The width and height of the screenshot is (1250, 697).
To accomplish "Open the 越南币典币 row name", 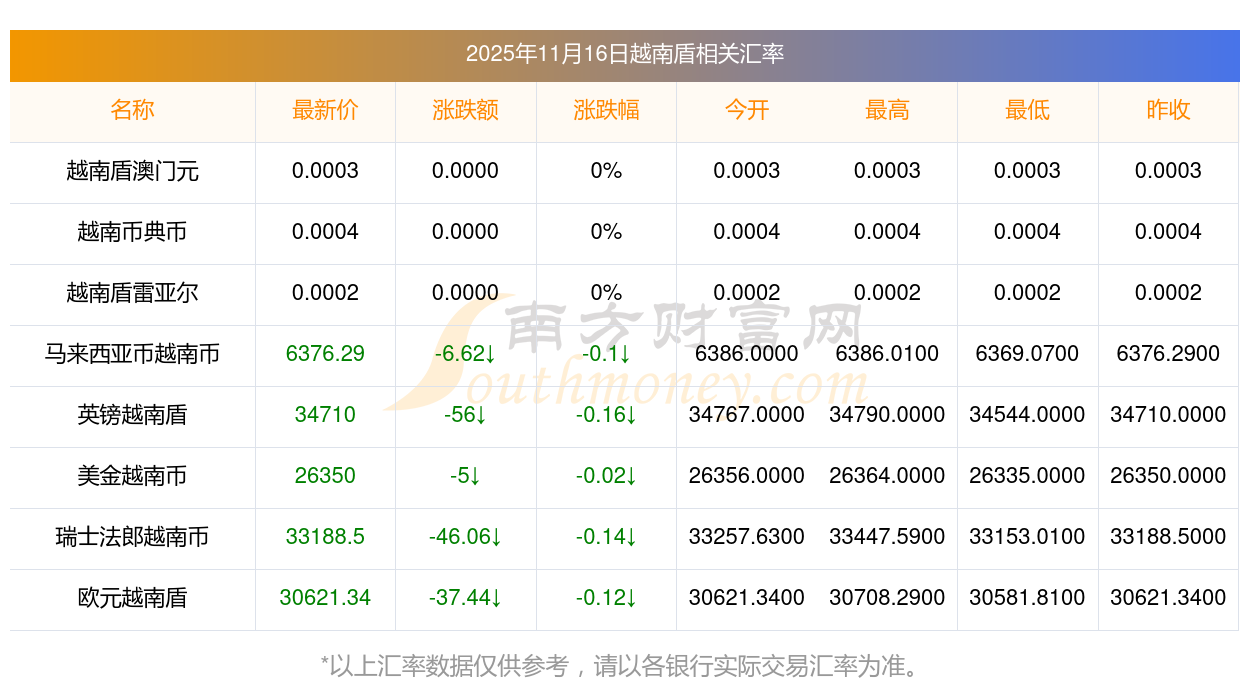I will click(132, 232).
